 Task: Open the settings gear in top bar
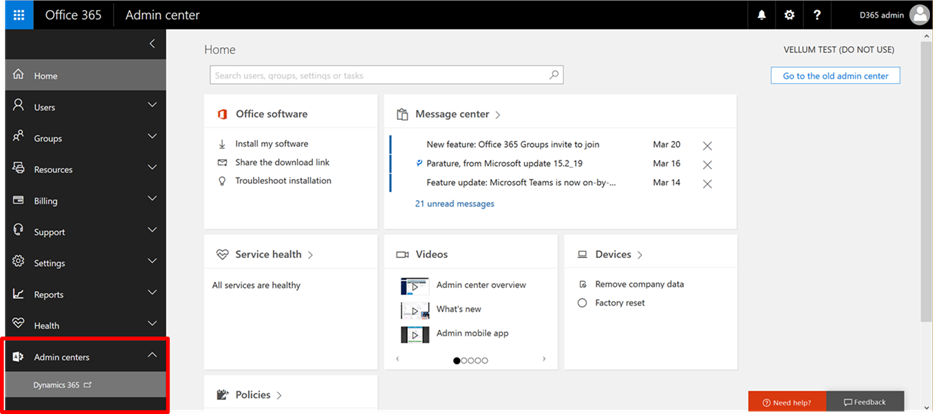[790, 15]
